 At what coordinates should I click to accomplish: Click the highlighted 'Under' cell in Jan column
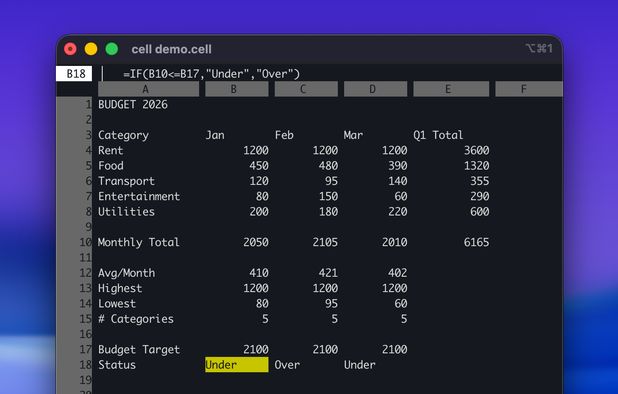tap(237, 365)
